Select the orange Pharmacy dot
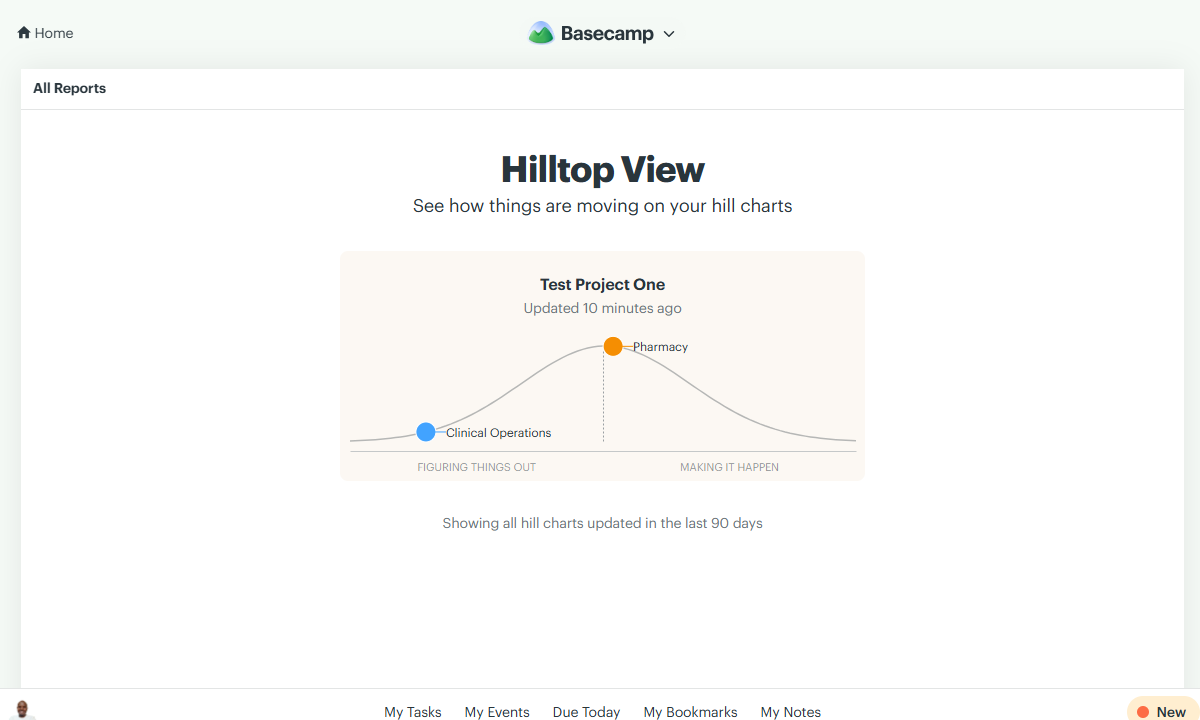This screenshot has height=720, width=1200. click(x=613, y=346)
